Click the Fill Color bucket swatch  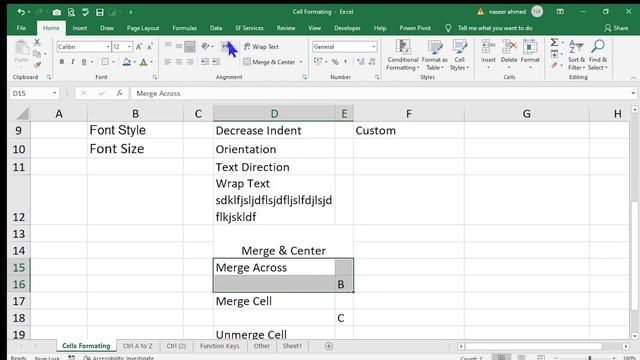coord(127,62)
